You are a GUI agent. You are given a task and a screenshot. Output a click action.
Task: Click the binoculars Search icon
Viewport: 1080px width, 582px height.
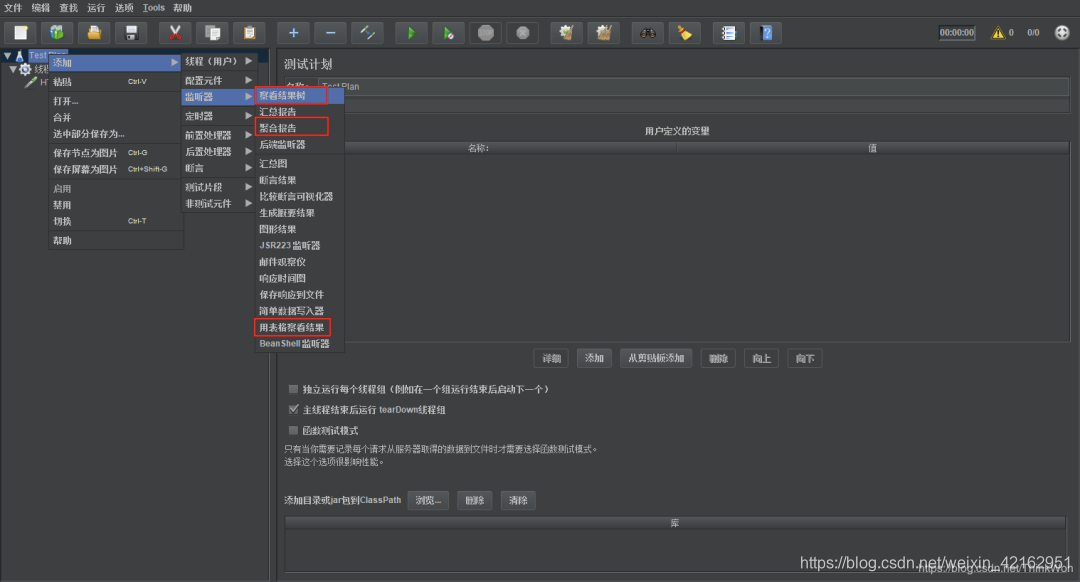[x=647, y=32]
